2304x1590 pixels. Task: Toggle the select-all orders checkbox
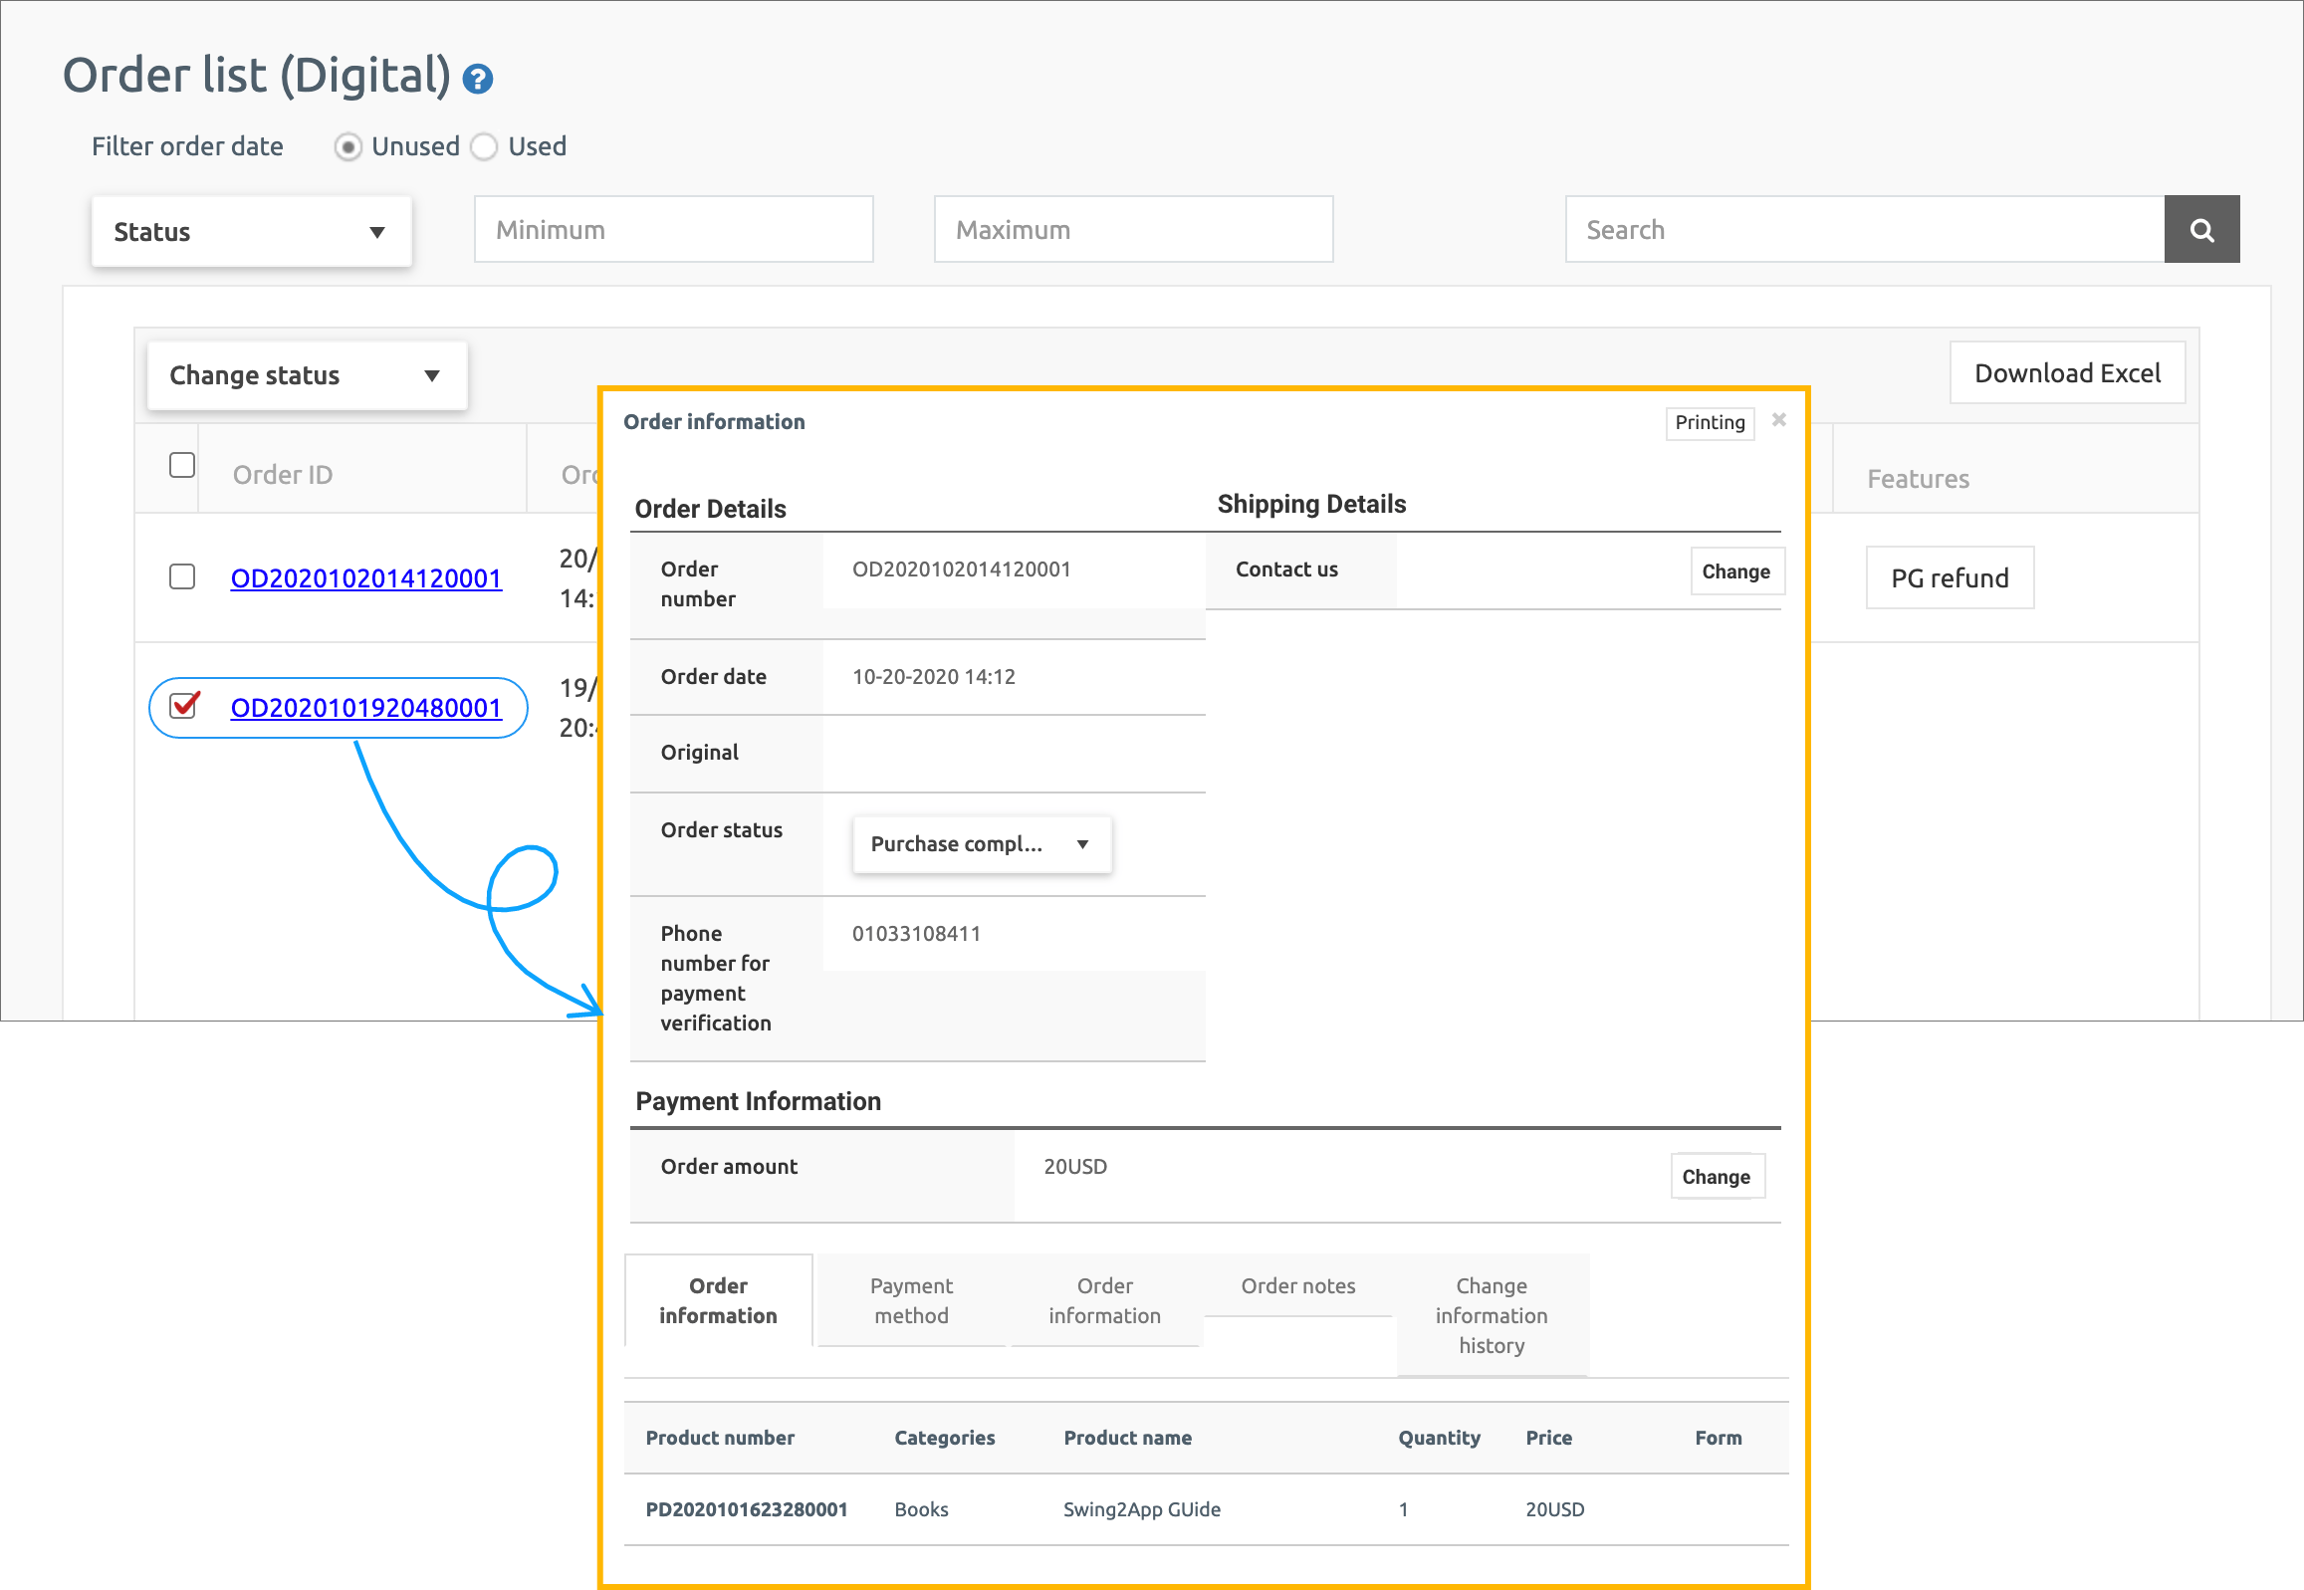coord(182,465)
